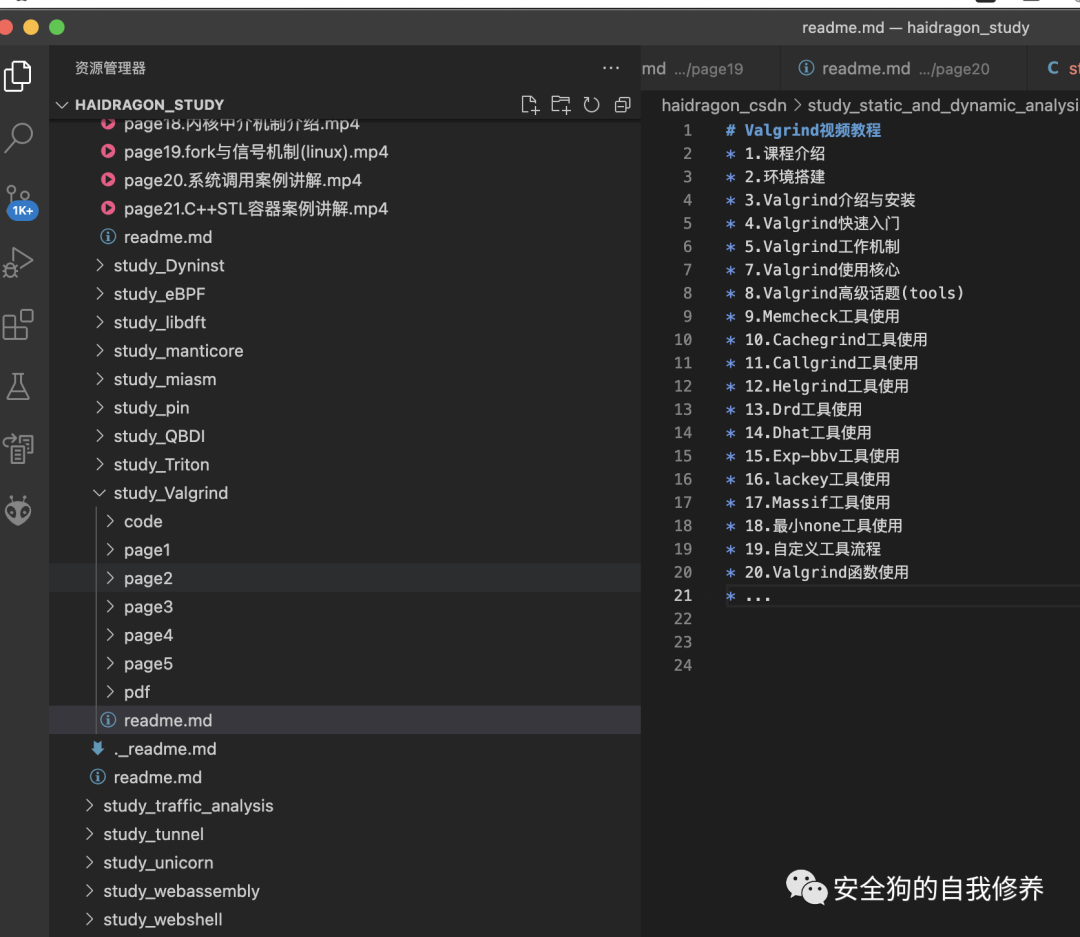
Task: Switch to readme.md .../page20 editor tab
Action: coord(904,68)
